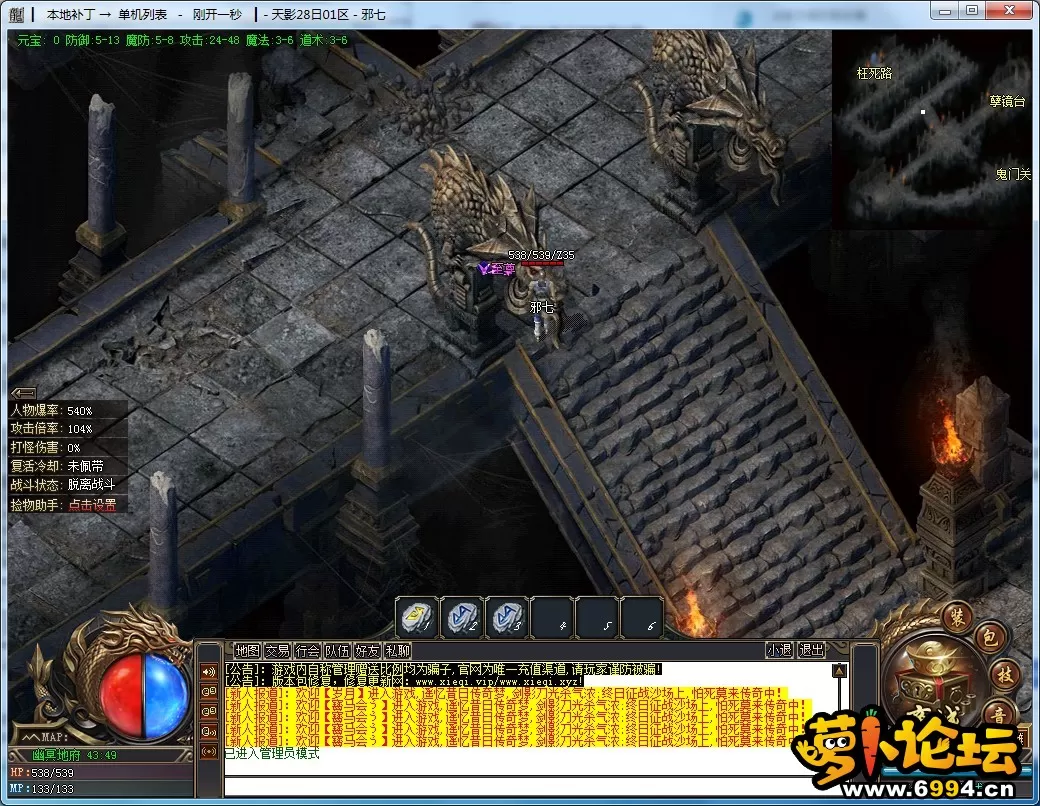This screenshot has width=1040, height=806.
Task: Collapse the stats panel with arrow
Action: point(24,393)
